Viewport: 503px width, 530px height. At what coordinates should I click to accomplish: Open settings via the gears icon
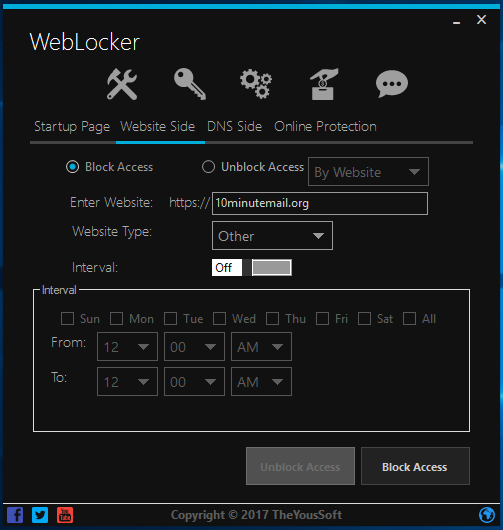coord(256,84)
